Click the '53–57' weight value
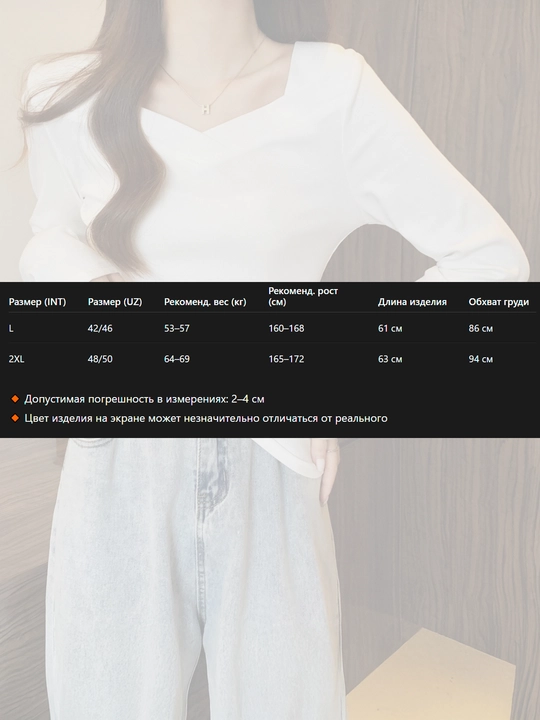 177,328
